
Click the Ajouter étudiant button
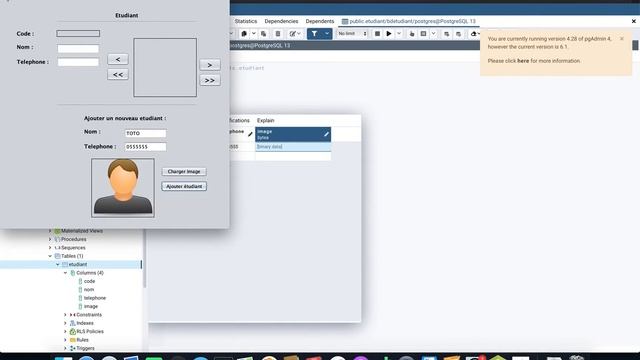[x=184, y=186]
